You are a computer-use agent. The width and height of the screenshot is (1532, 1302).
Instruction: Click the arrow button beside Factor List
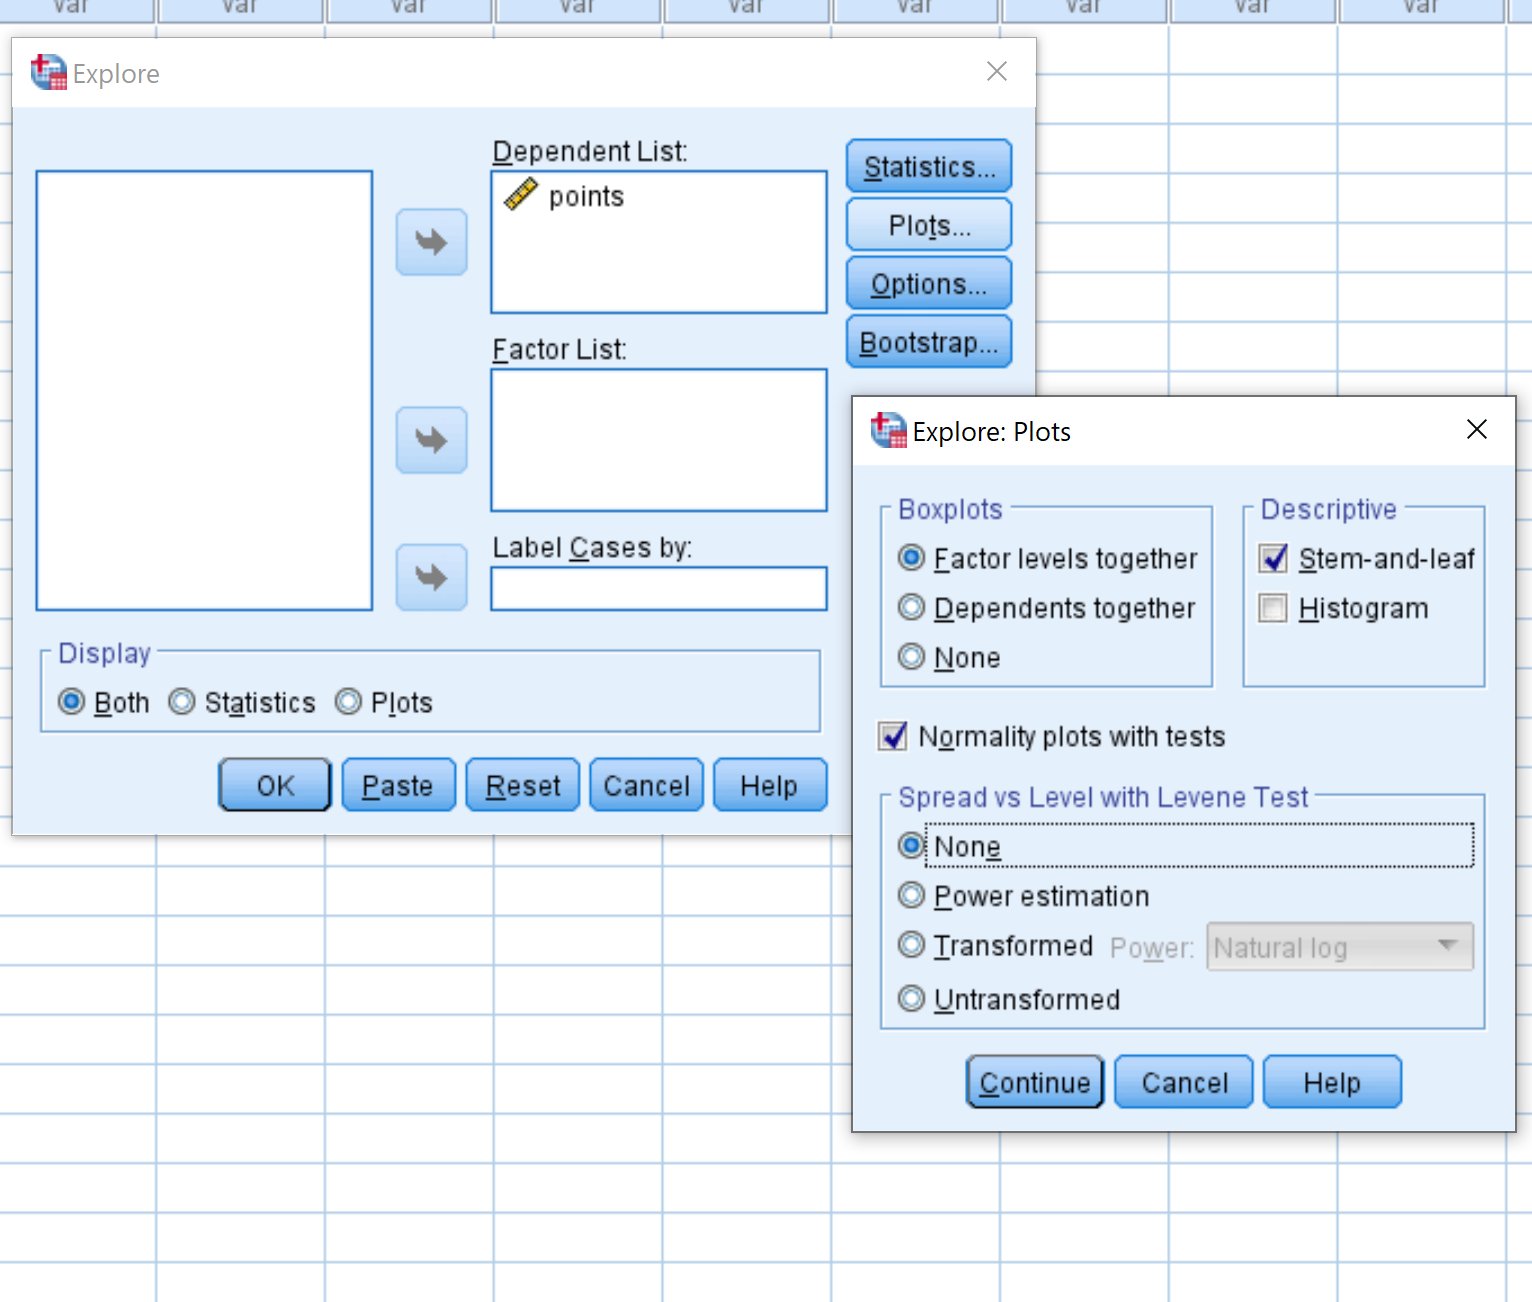tap(431, 440)
